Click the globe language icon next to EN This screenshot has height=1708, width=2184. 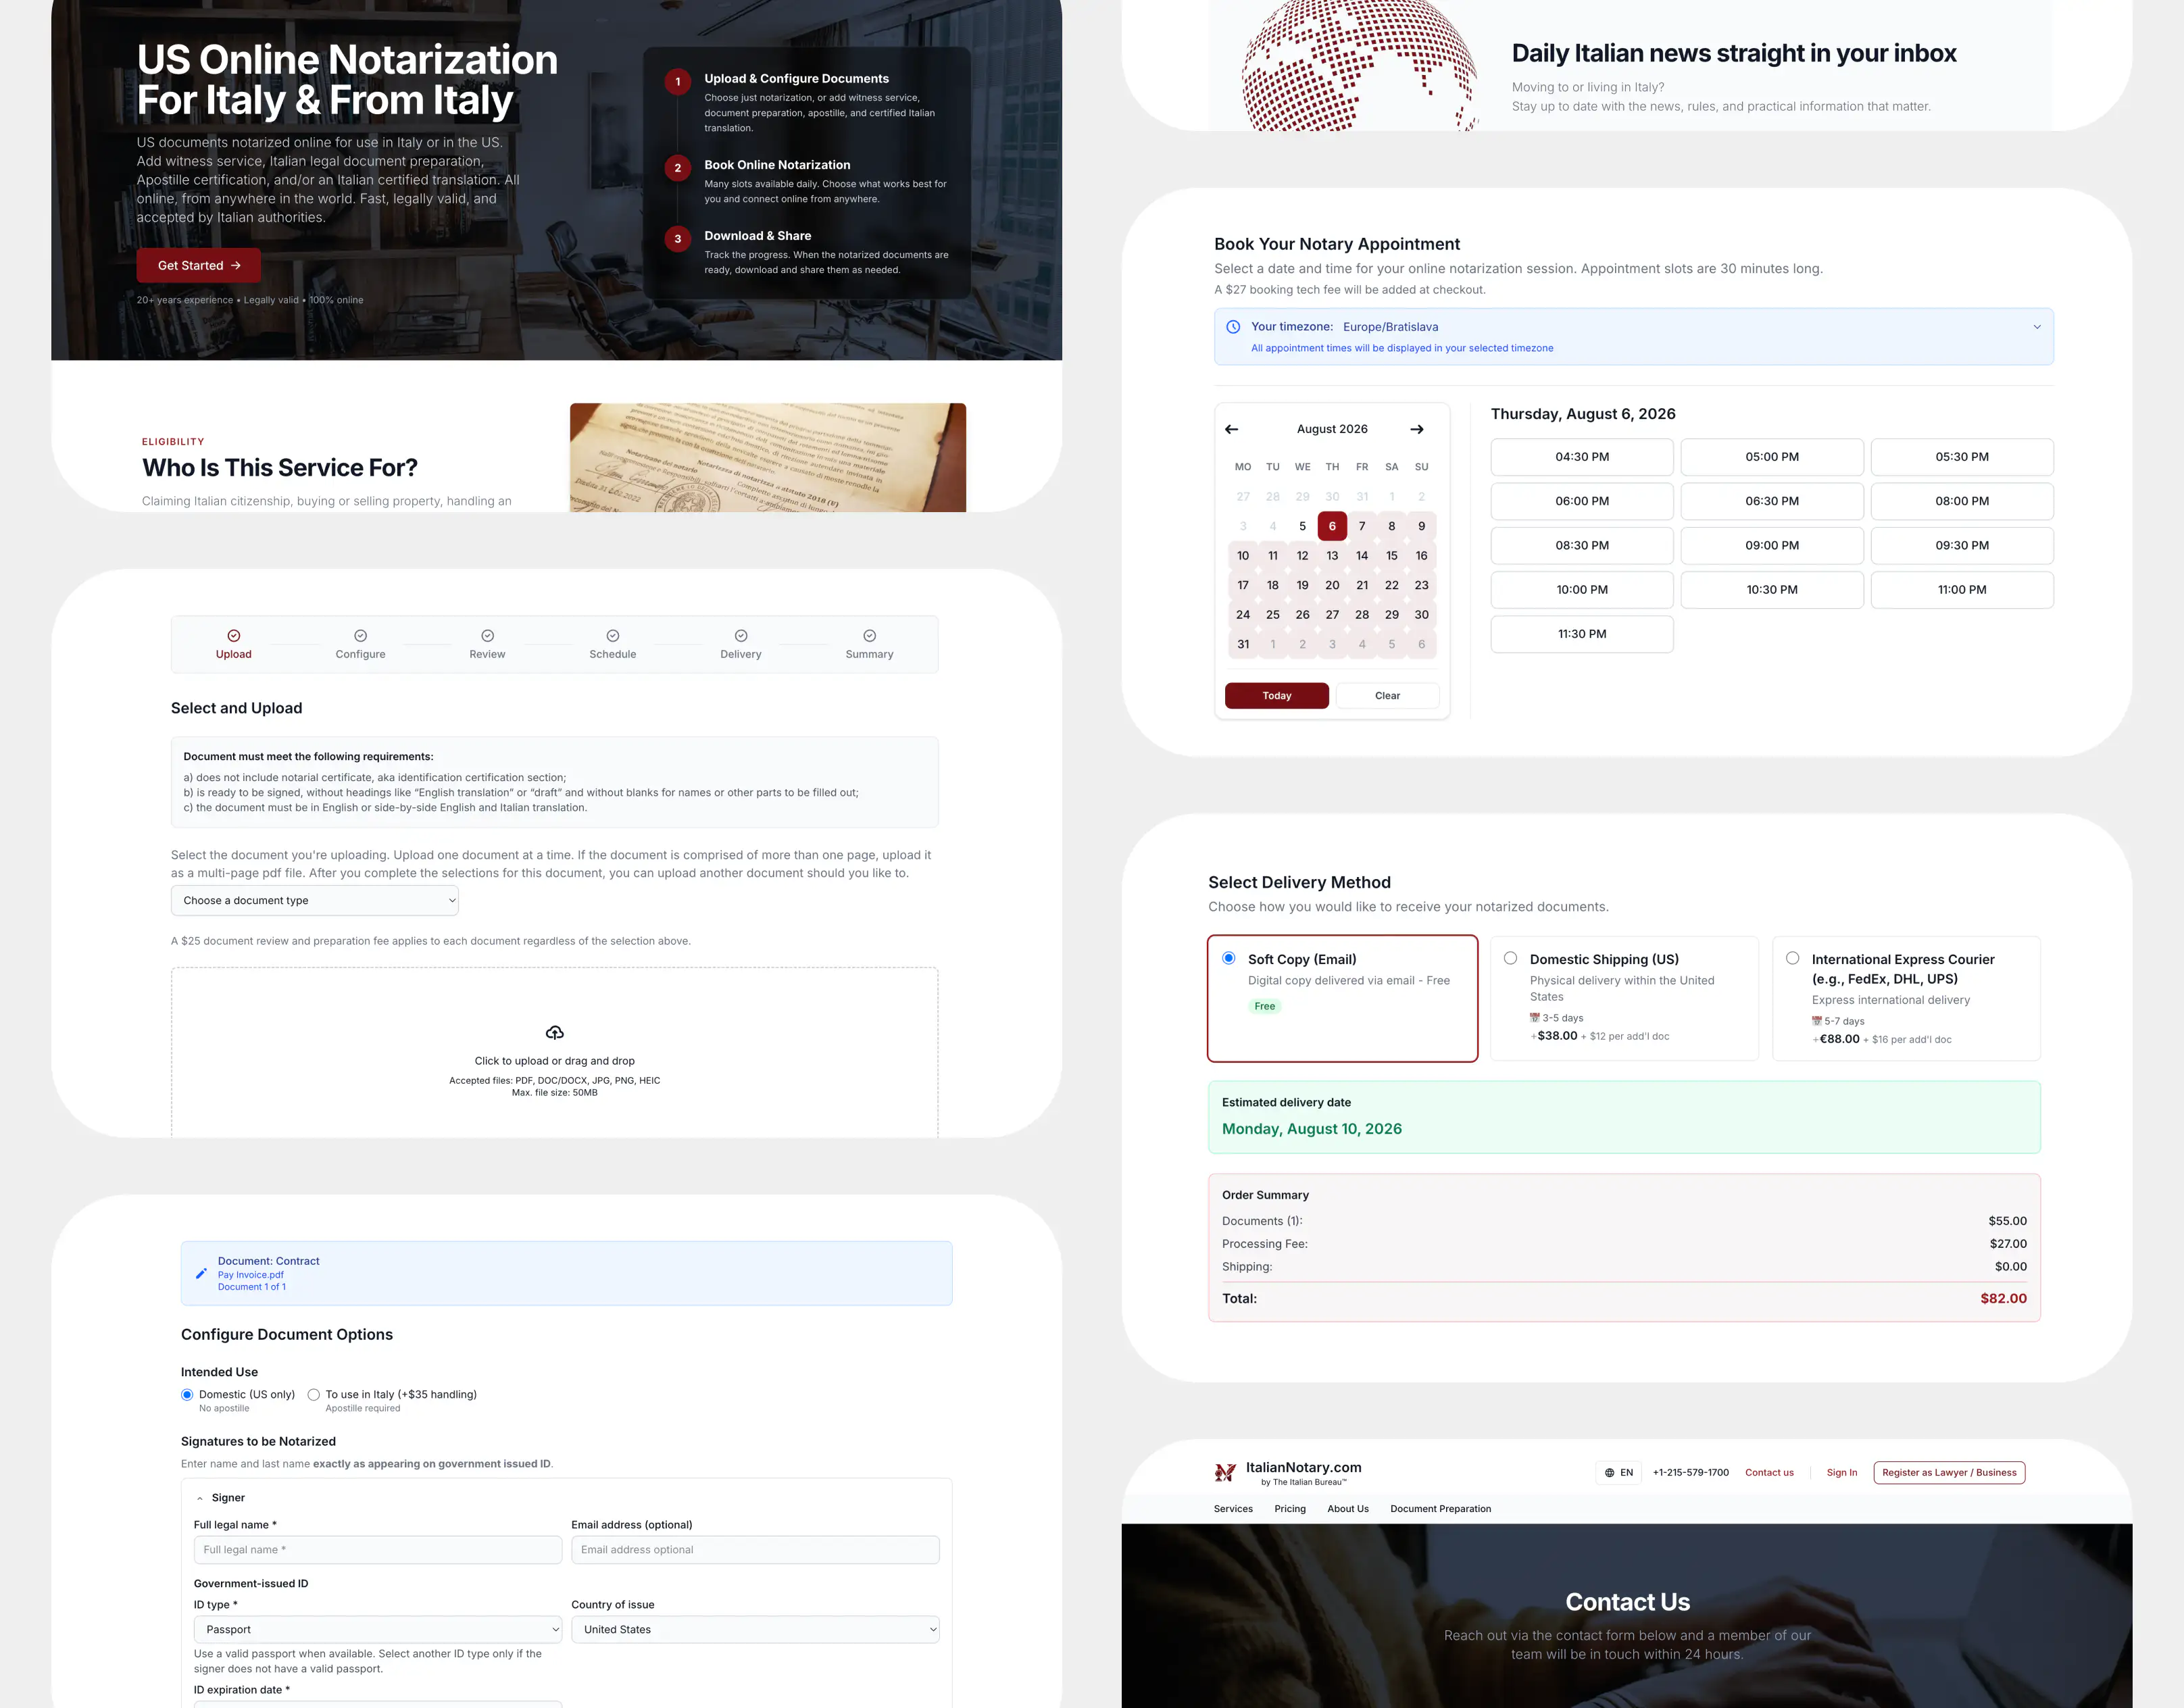click(x=1609, y=1473)
